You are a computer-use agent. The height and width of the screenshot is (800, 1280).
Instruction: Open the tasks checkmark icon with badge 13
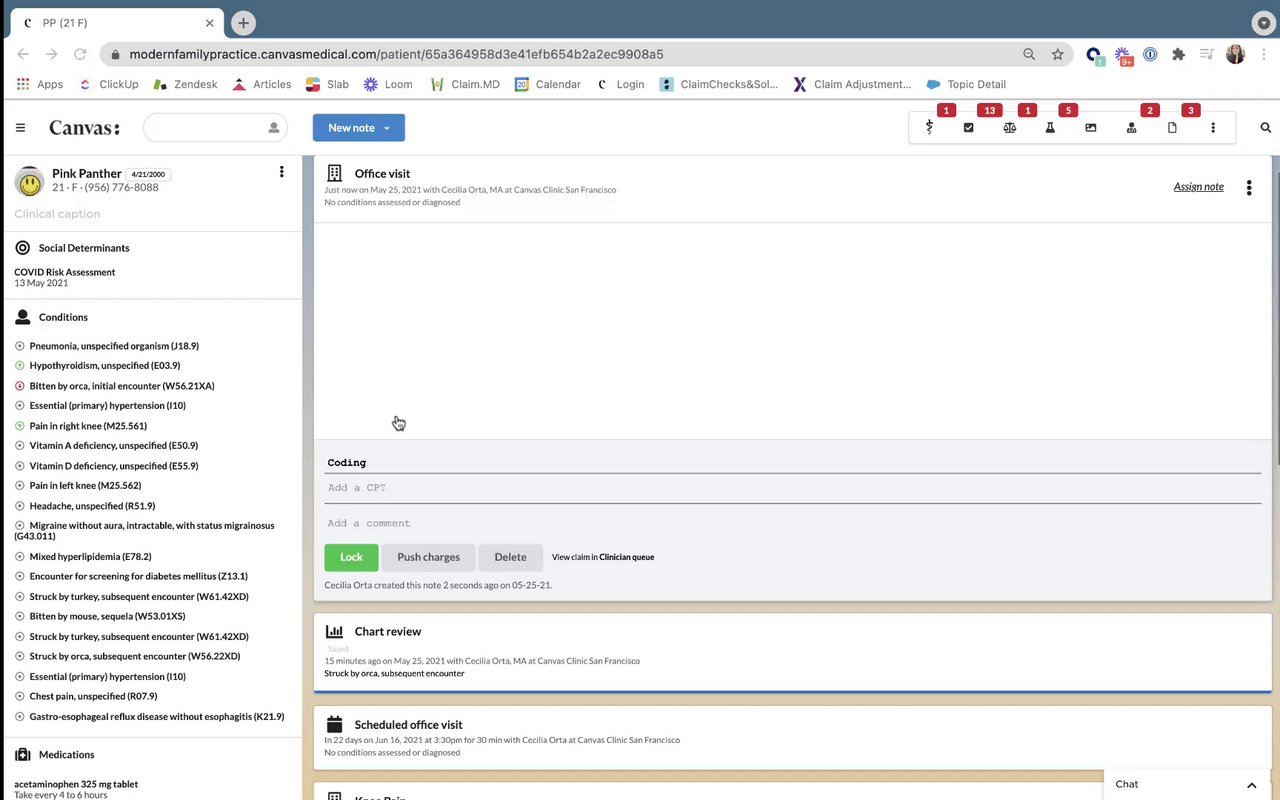pyautogui.click(x=968, y=128)
